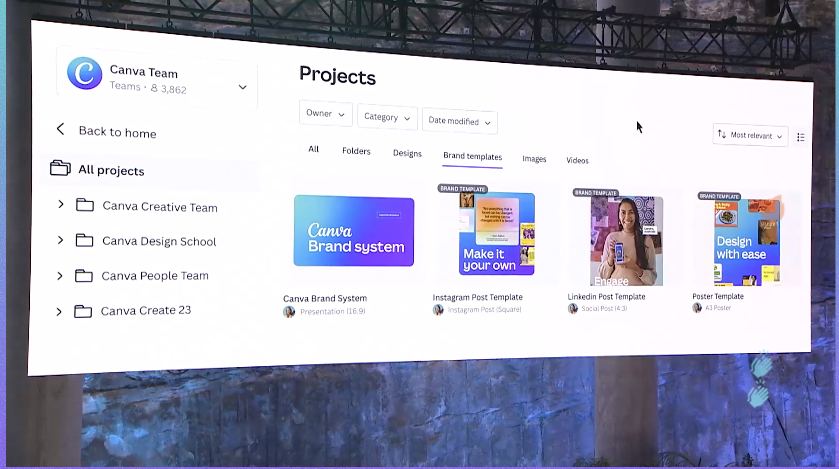Click Canva Creative Team folder icon
The height and width of the screenshot is (469, 839).
pos(85,205)
